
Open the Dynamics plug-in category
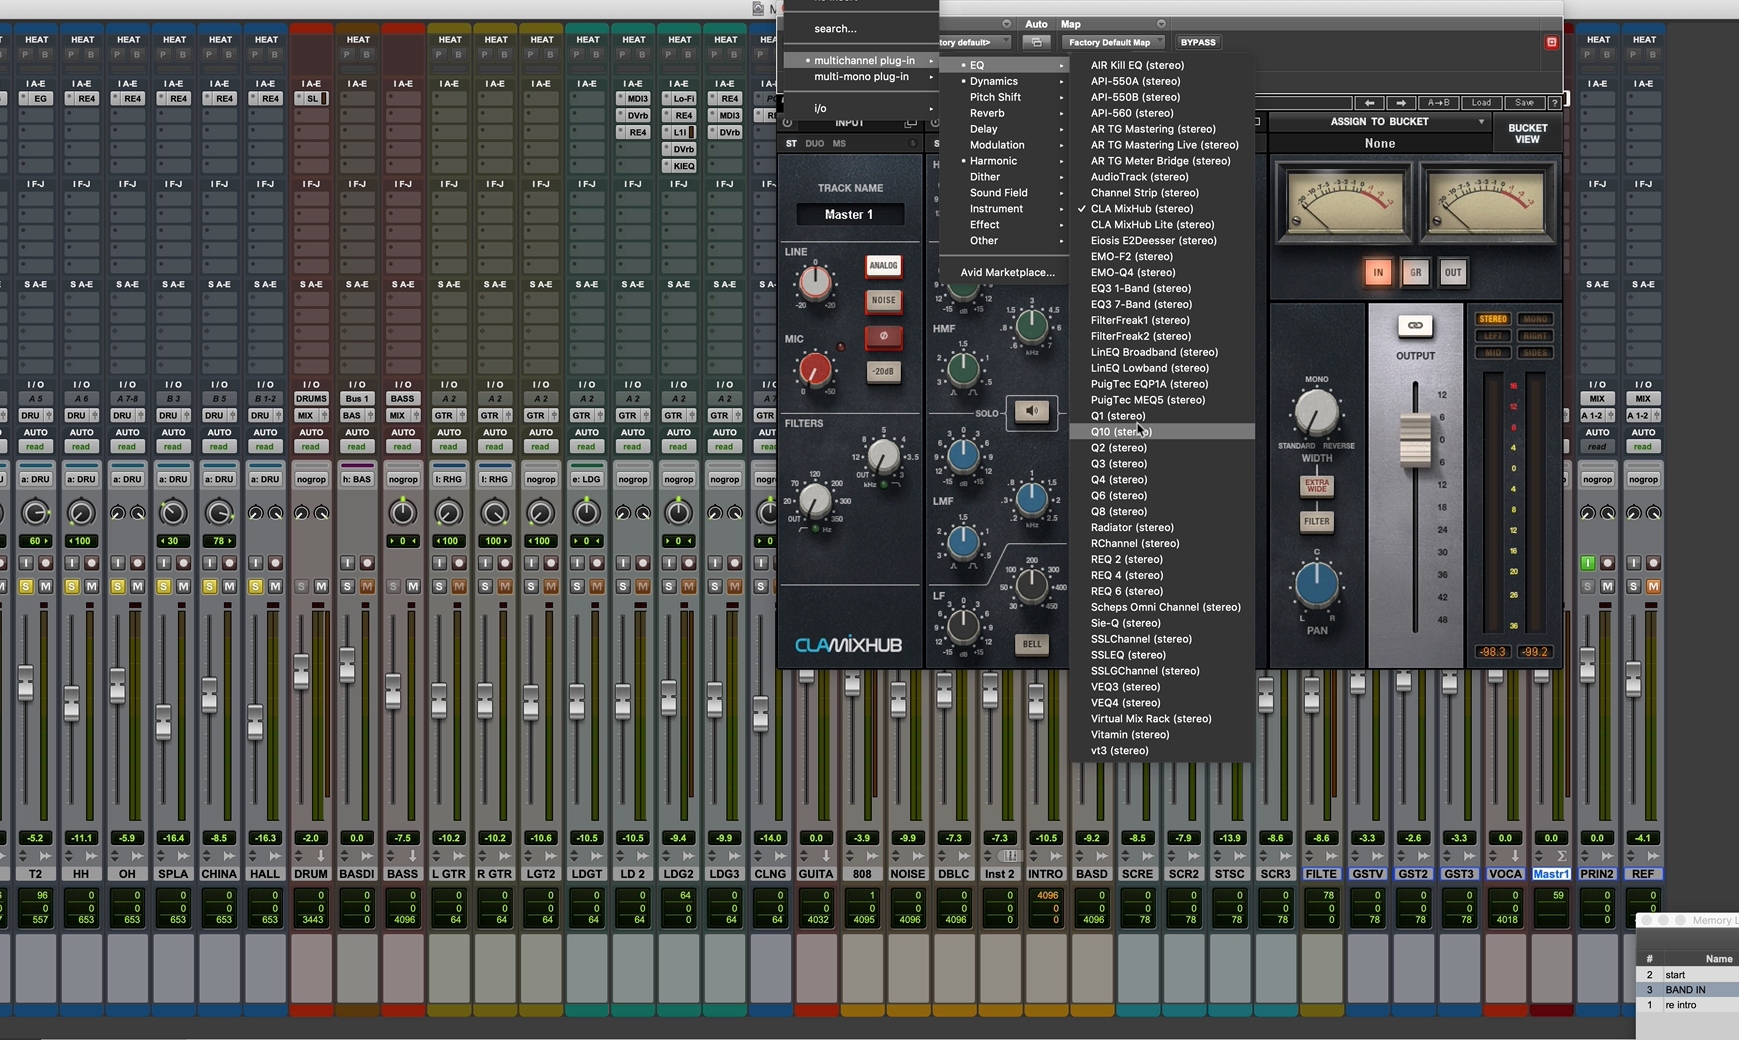(1005, 81)
